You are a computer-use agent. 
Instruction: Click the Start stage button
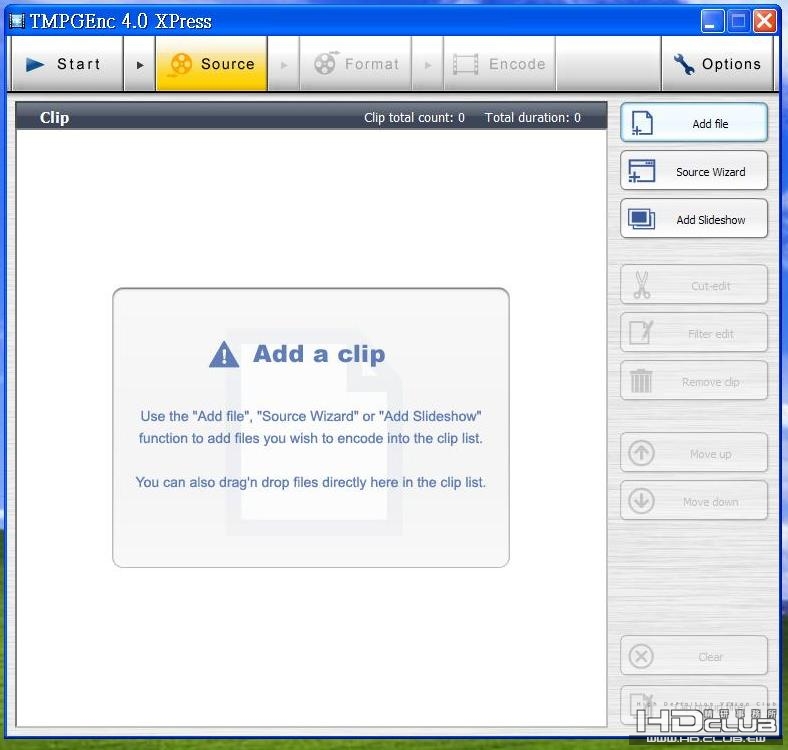click(x=67, y=64)
